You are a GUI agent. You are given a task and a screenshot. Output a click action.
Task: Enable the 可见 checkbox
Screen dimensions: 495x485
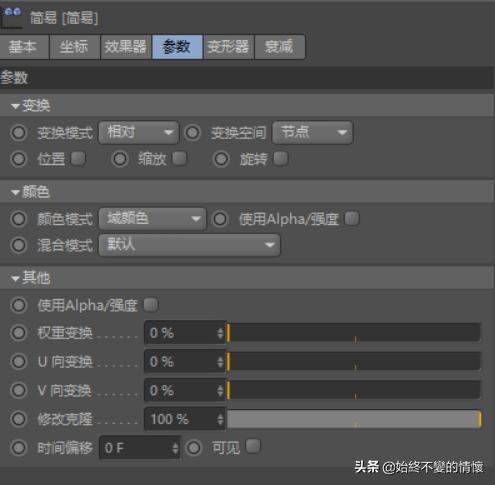click(x=253, y=446)
